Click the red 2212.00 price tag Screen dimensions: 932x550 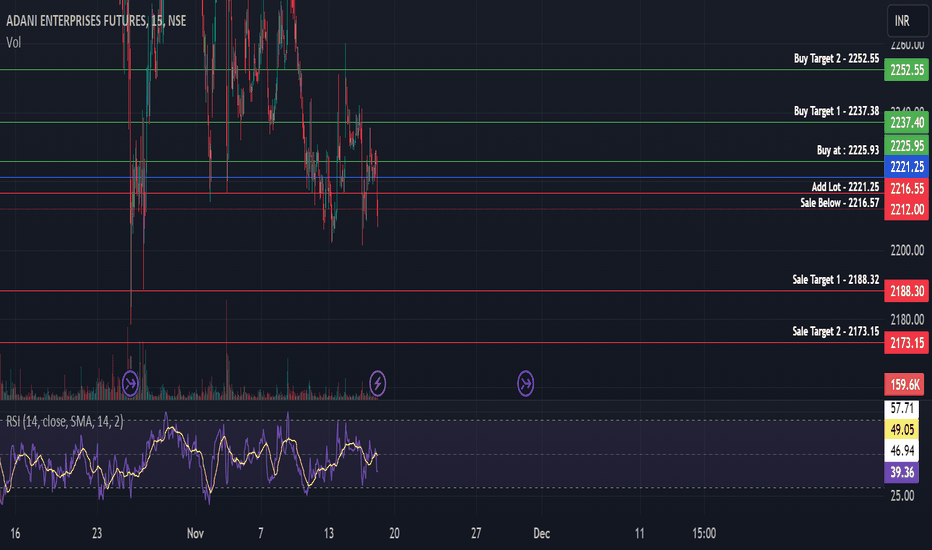(906, 209)
